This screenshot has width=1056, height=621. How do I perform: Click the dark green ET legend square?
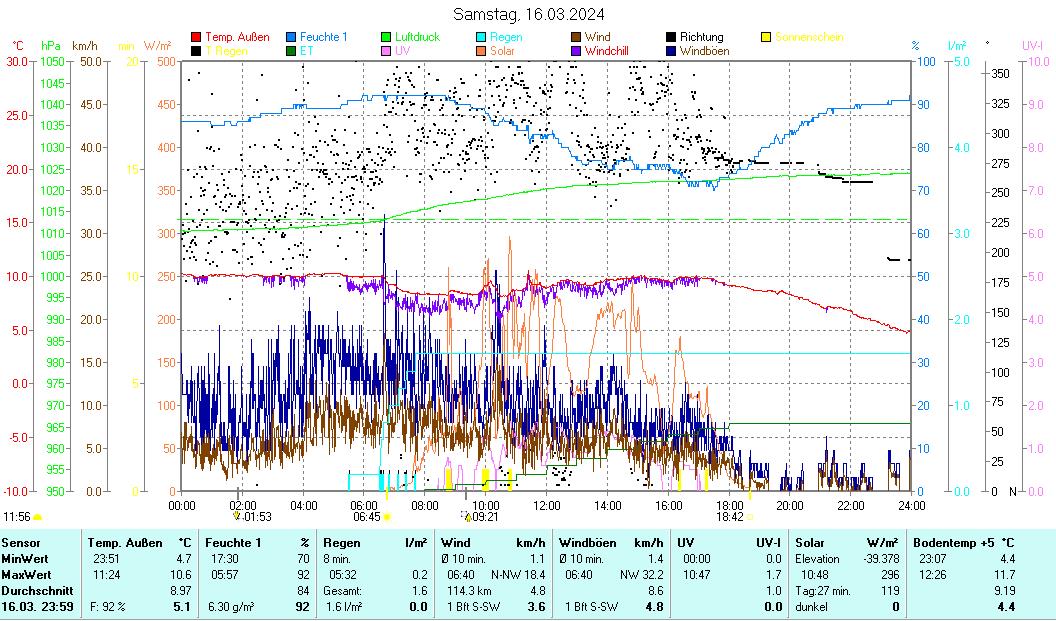(291, 50)
